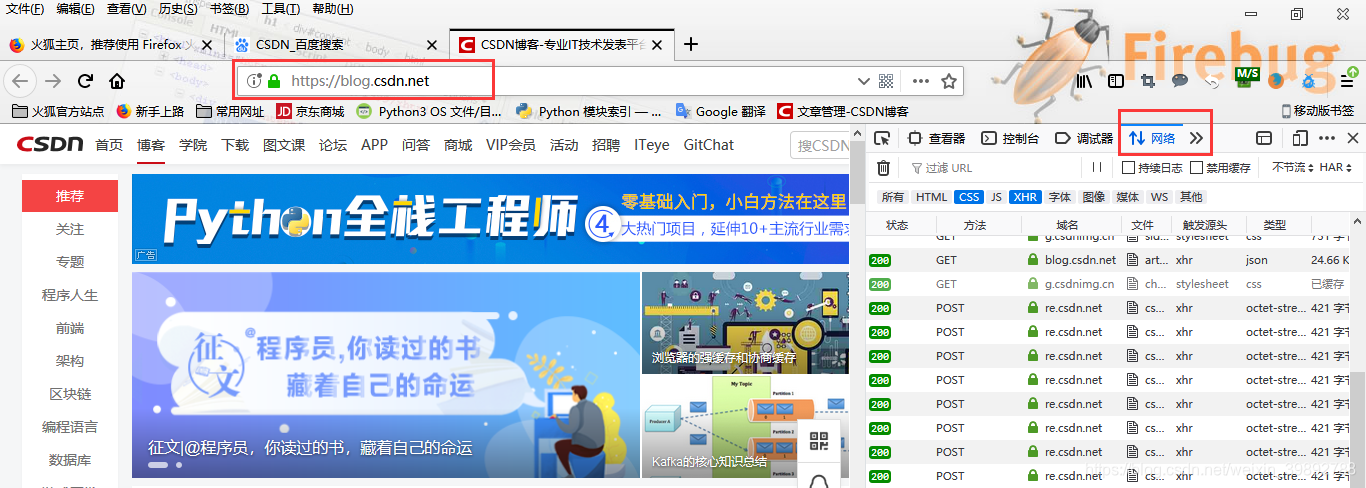Open the address bar history dropdown arrow
Viewport: 1366px width, 488px height.
[864, 81]
